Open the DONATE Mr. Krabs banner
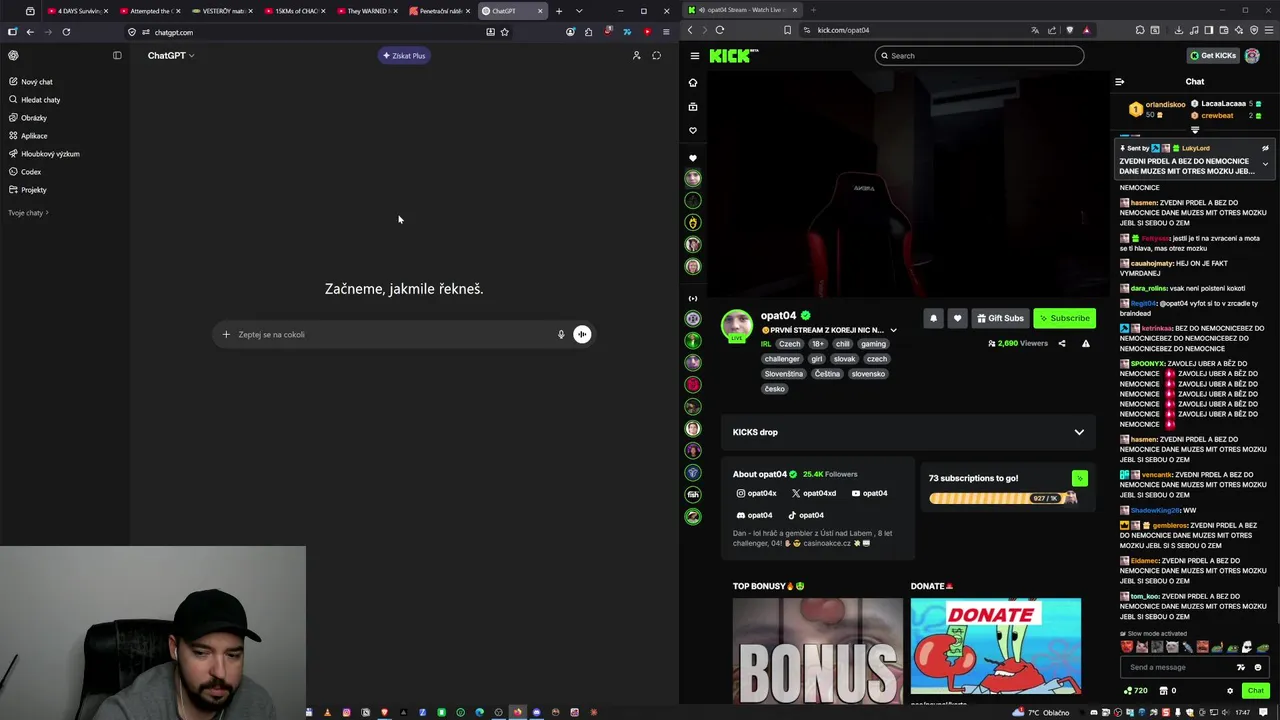The height and width of the screenshot is (720, 1280). point(996,646)
